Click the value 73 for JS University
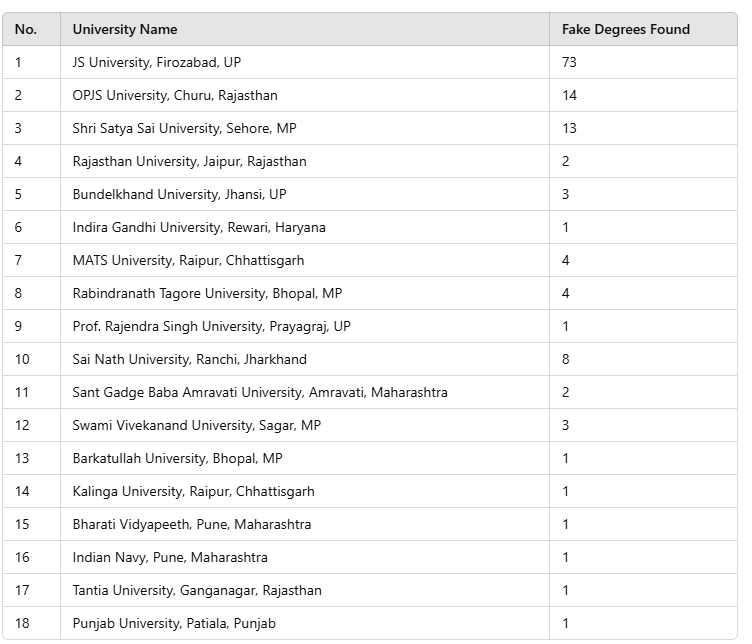The image size is (752, 644). 570,62
